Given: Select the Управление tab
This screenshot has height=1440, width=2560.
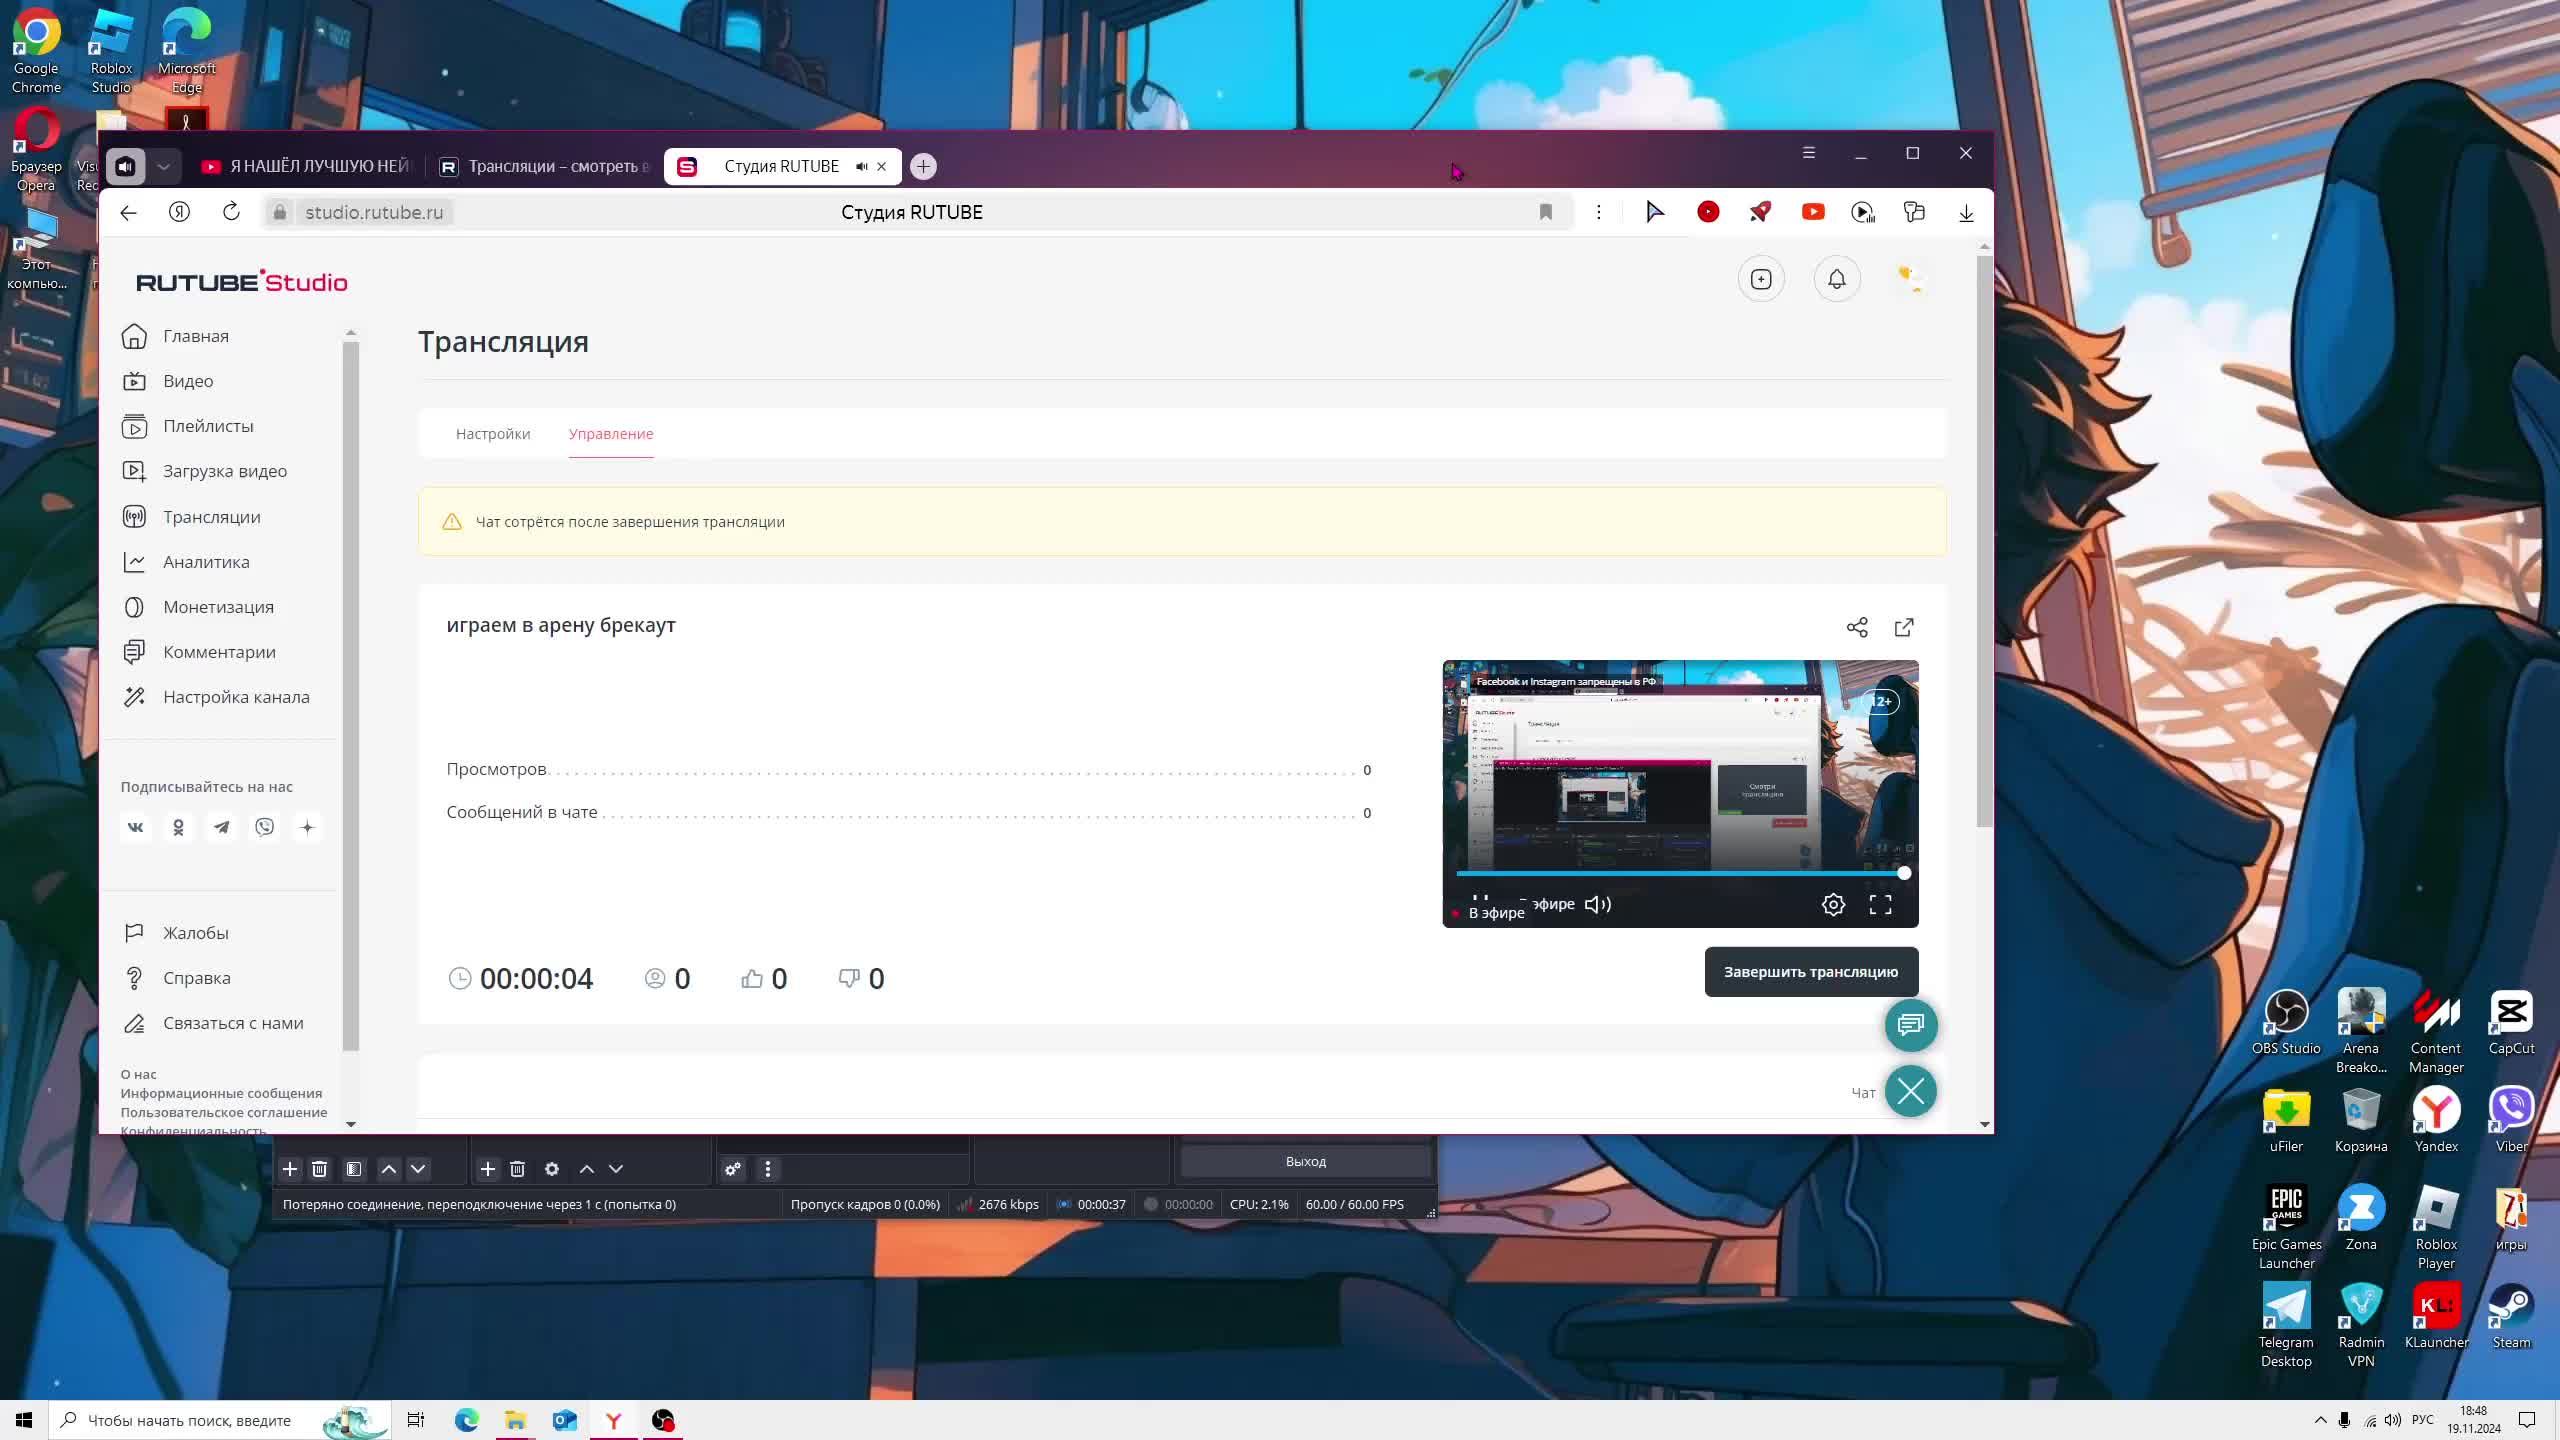Looking at the screenshot, I should (611, 434).
